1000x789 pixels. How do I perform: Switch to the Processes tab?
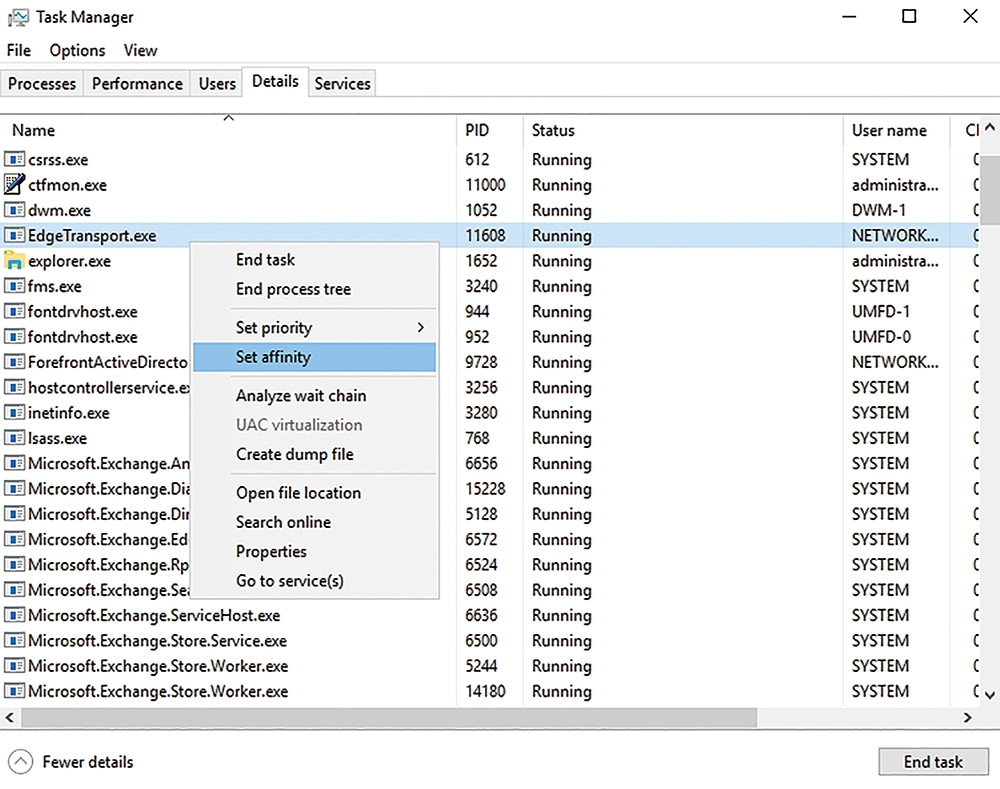coord(42,84)
